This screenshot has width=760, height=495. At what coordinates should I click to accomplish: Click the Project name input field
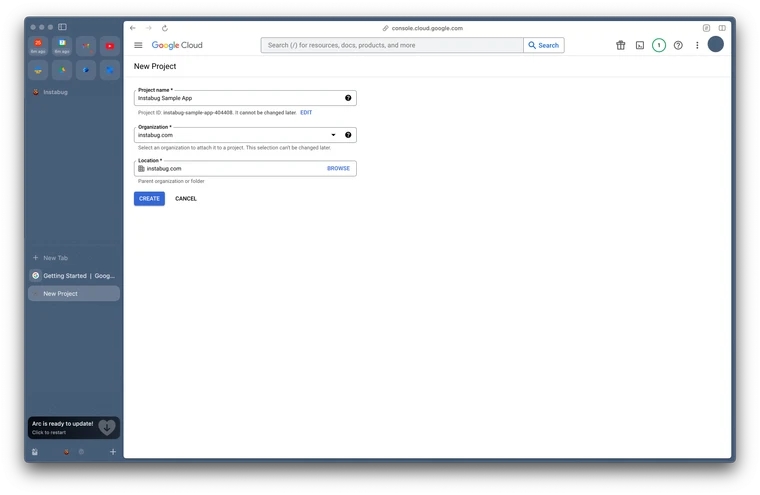pos(238,98)
